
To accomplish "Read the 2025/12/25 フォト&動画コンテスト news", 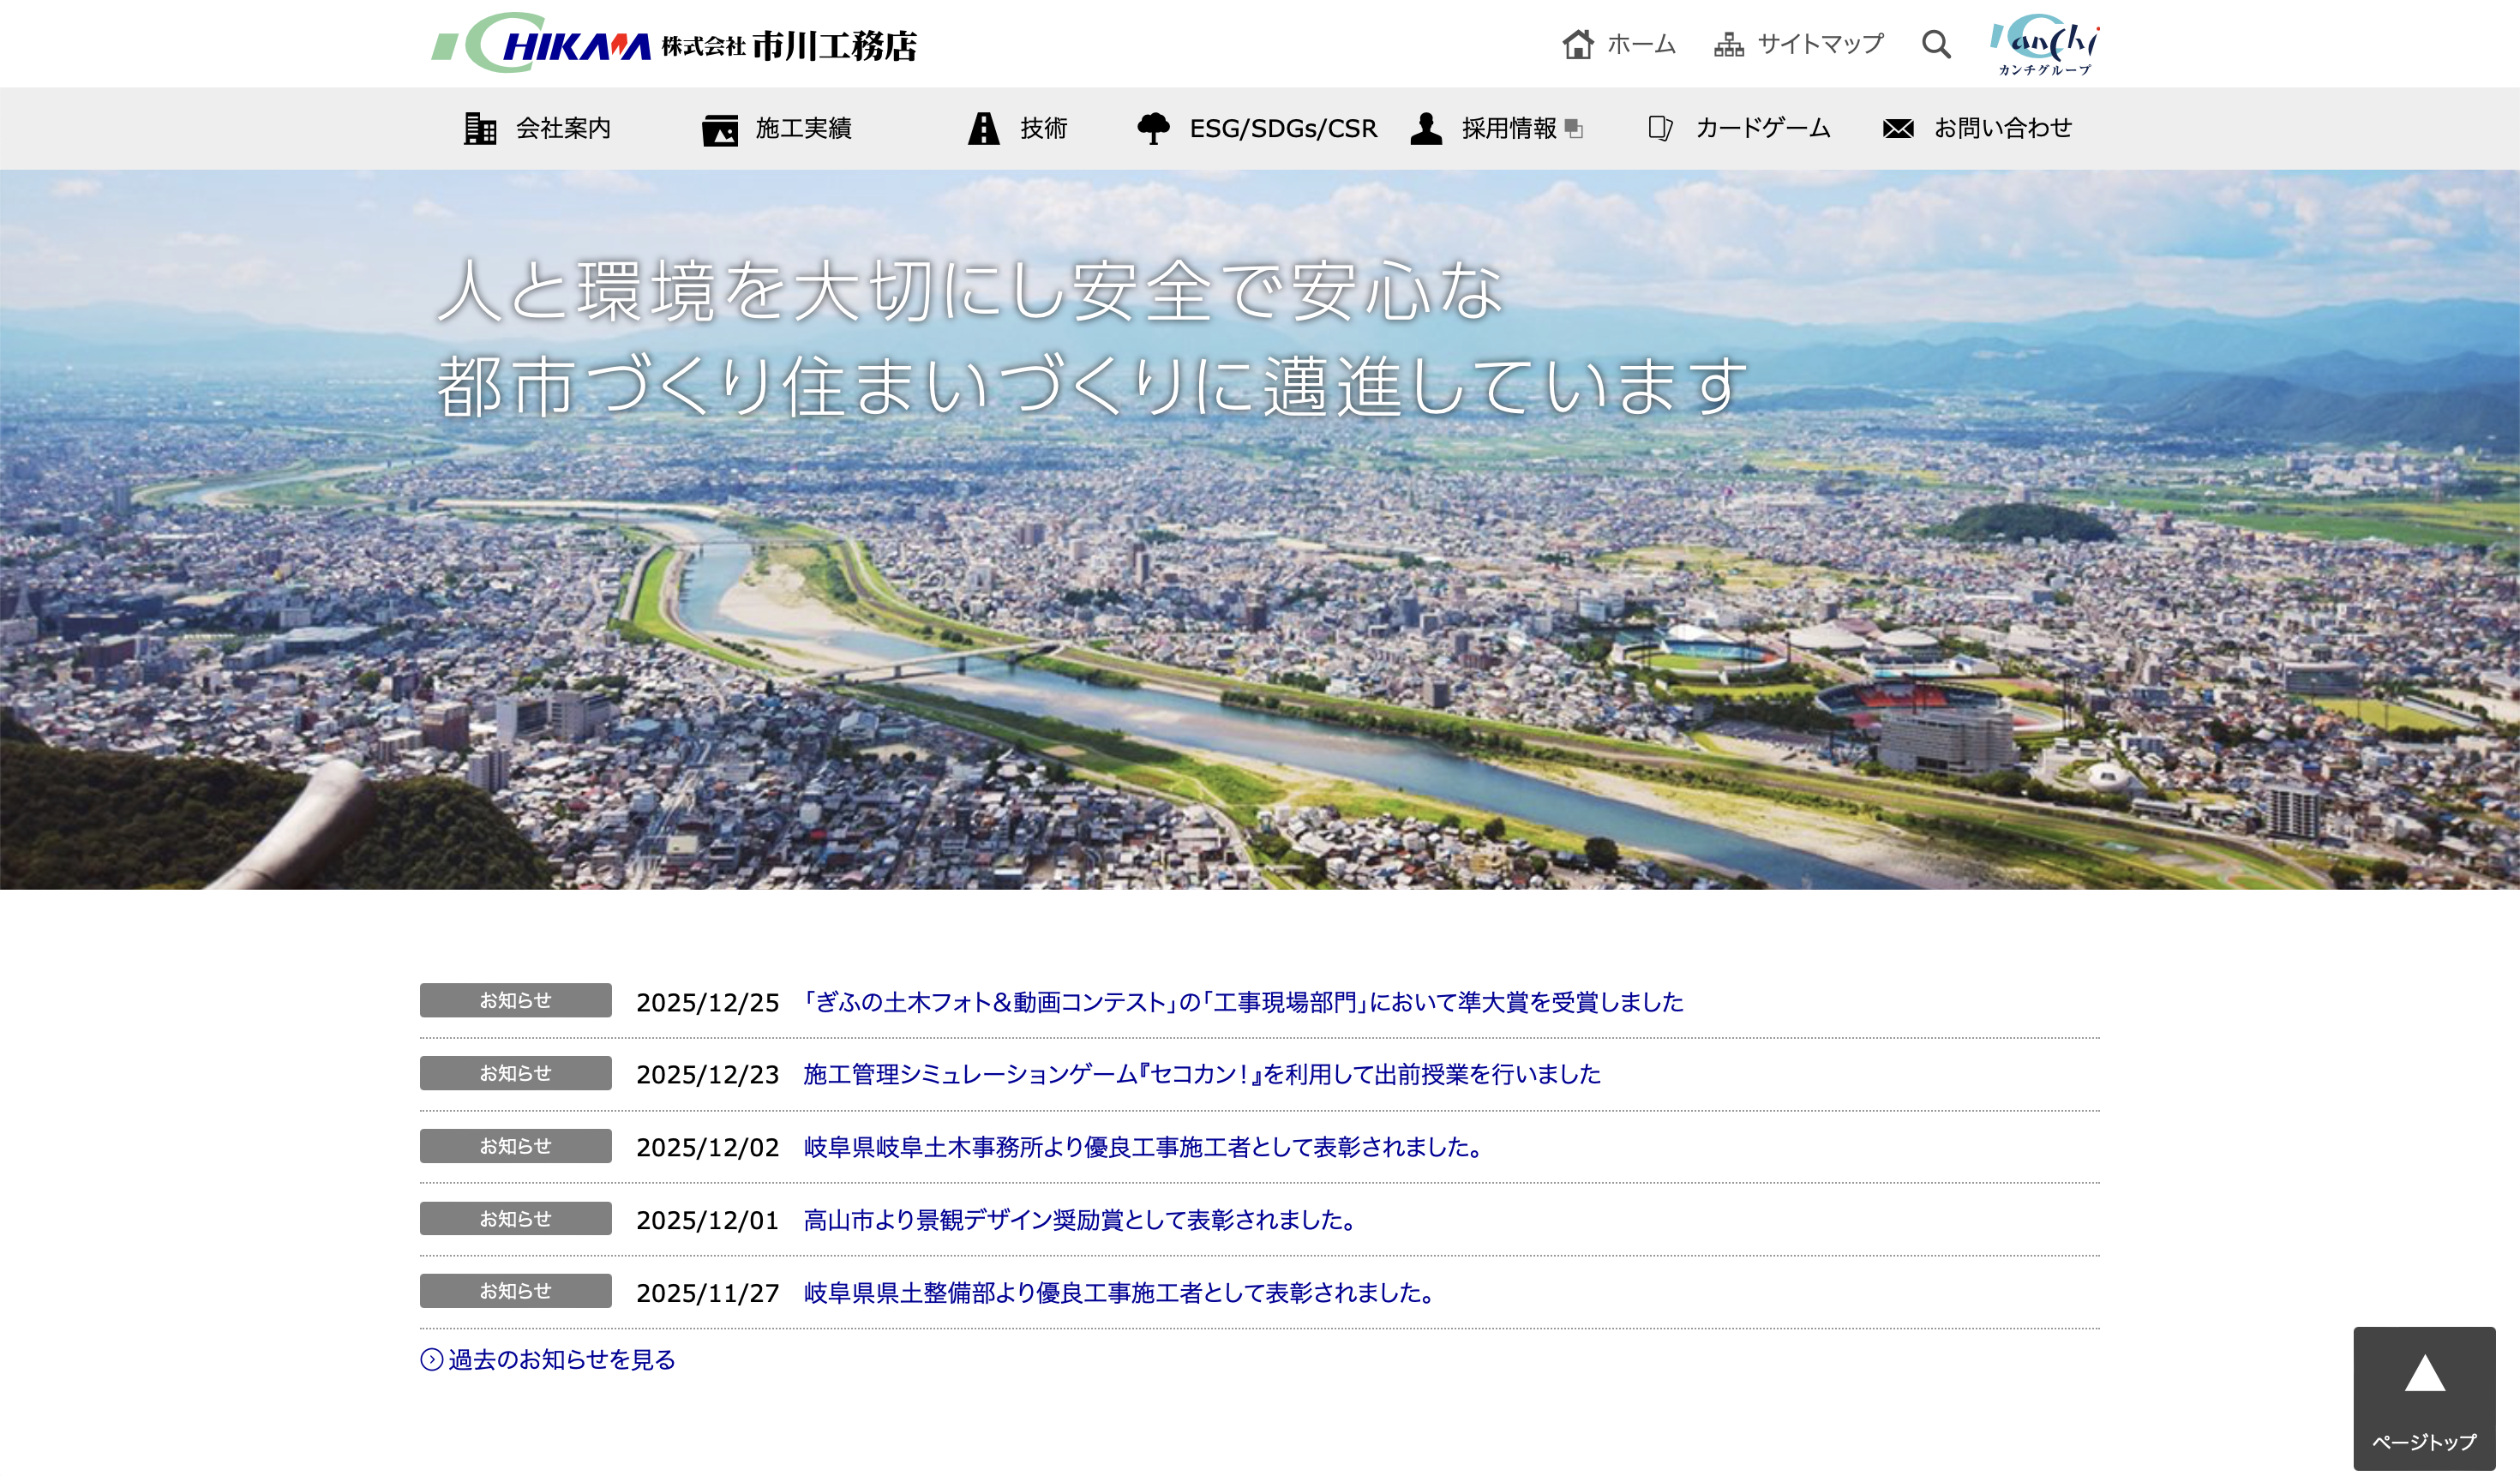I will 1243,1002.
